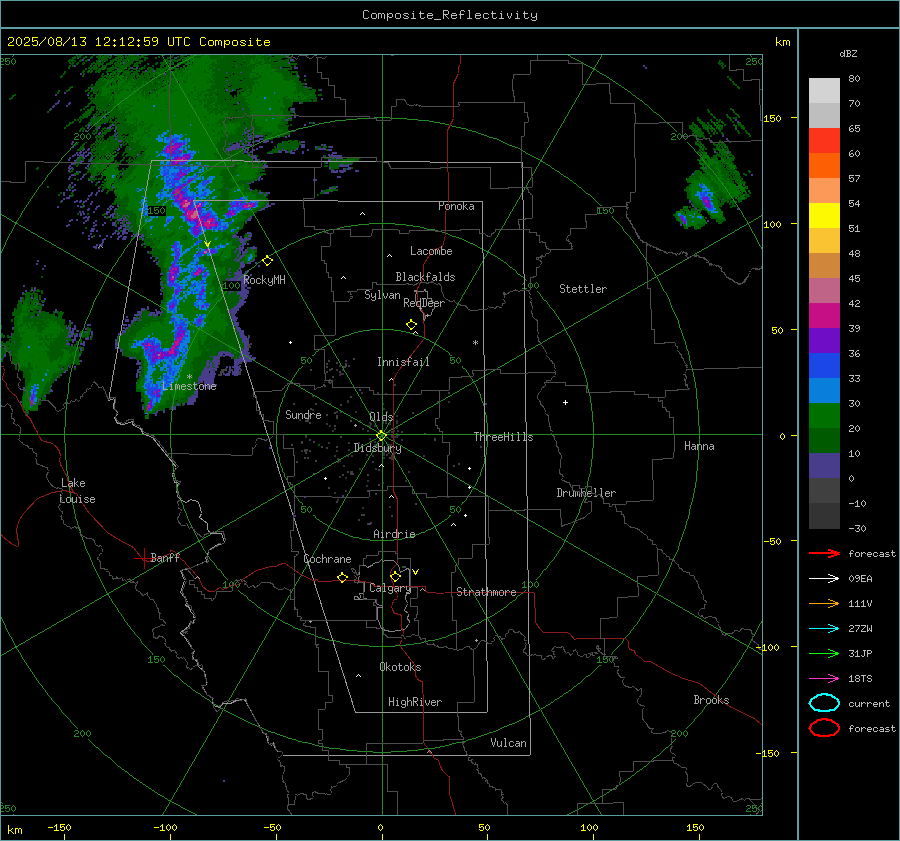This screenshot has width=900, height=841.
Task: Click the bright green swatch in dBZ legend
Action: (824, 416)
